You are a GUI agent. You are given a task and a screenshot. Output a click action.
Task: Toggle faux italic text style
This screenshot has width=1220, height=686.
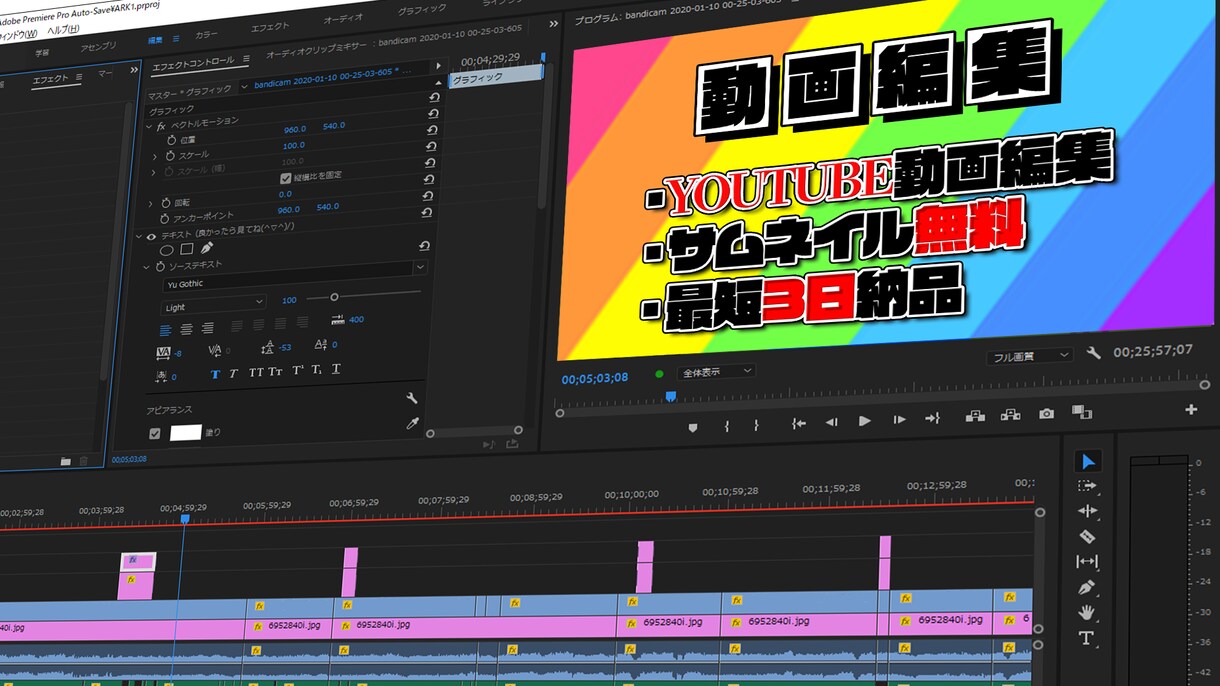coord(233,374)
